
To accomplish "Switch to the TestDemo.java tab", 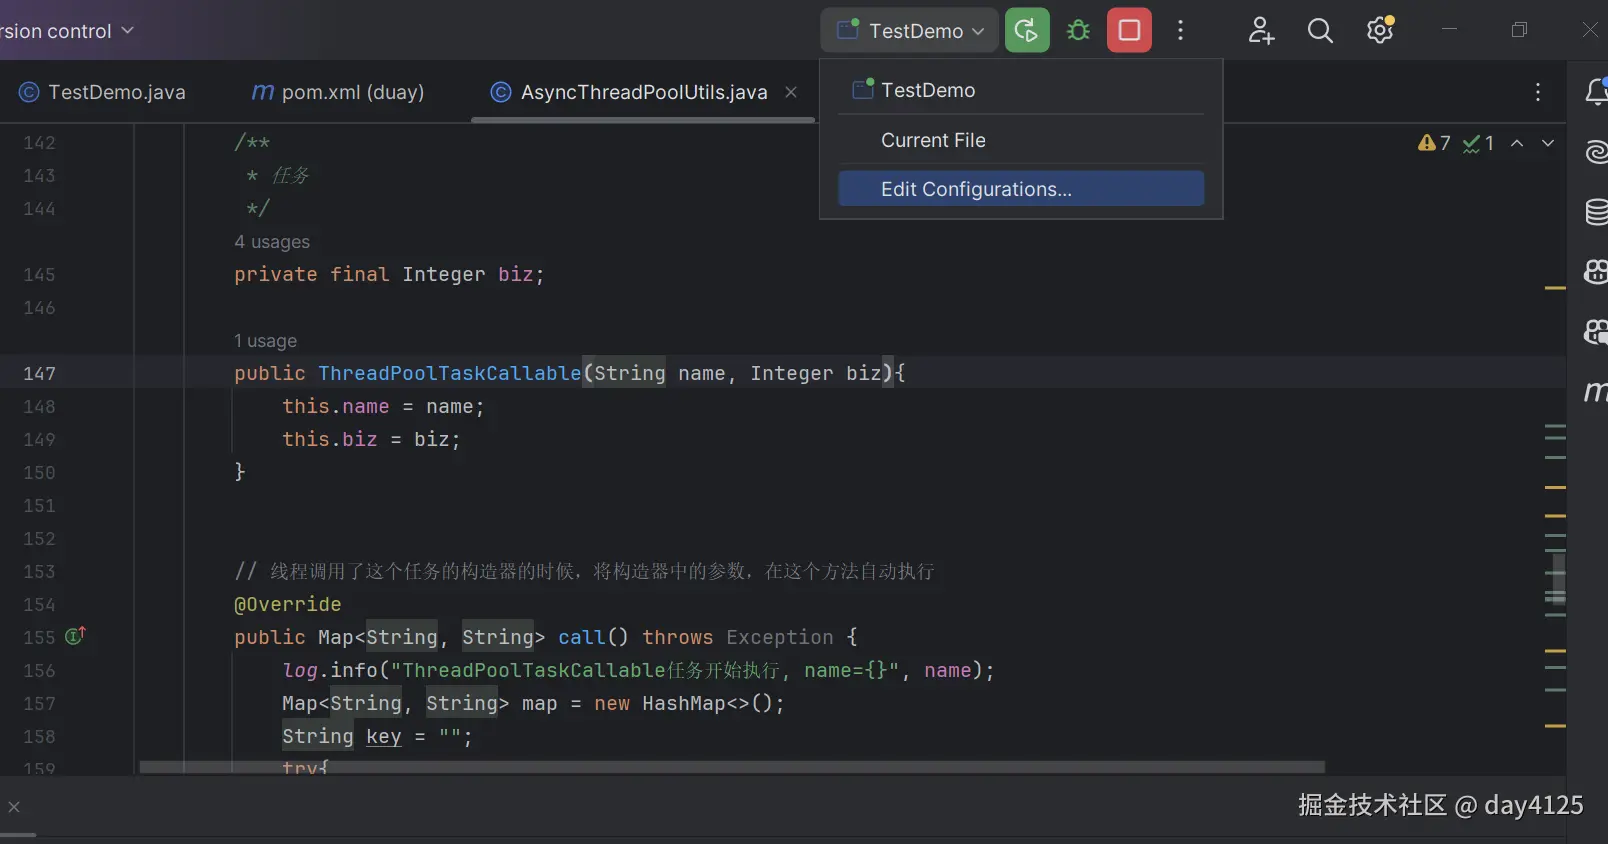I will coord(102,92).
